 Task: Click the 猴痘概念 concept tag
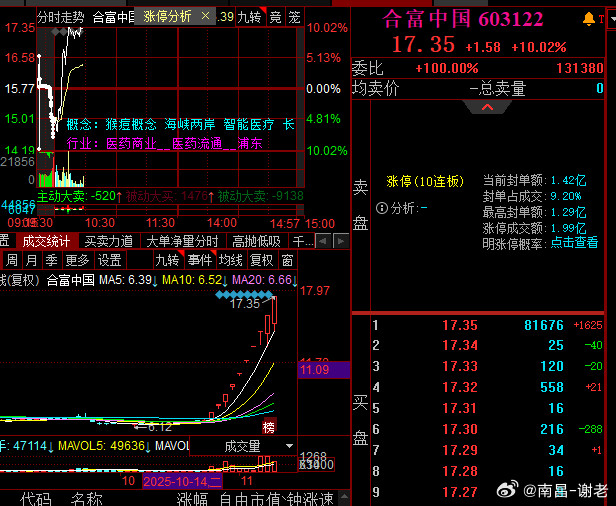(x=131, y=125)
